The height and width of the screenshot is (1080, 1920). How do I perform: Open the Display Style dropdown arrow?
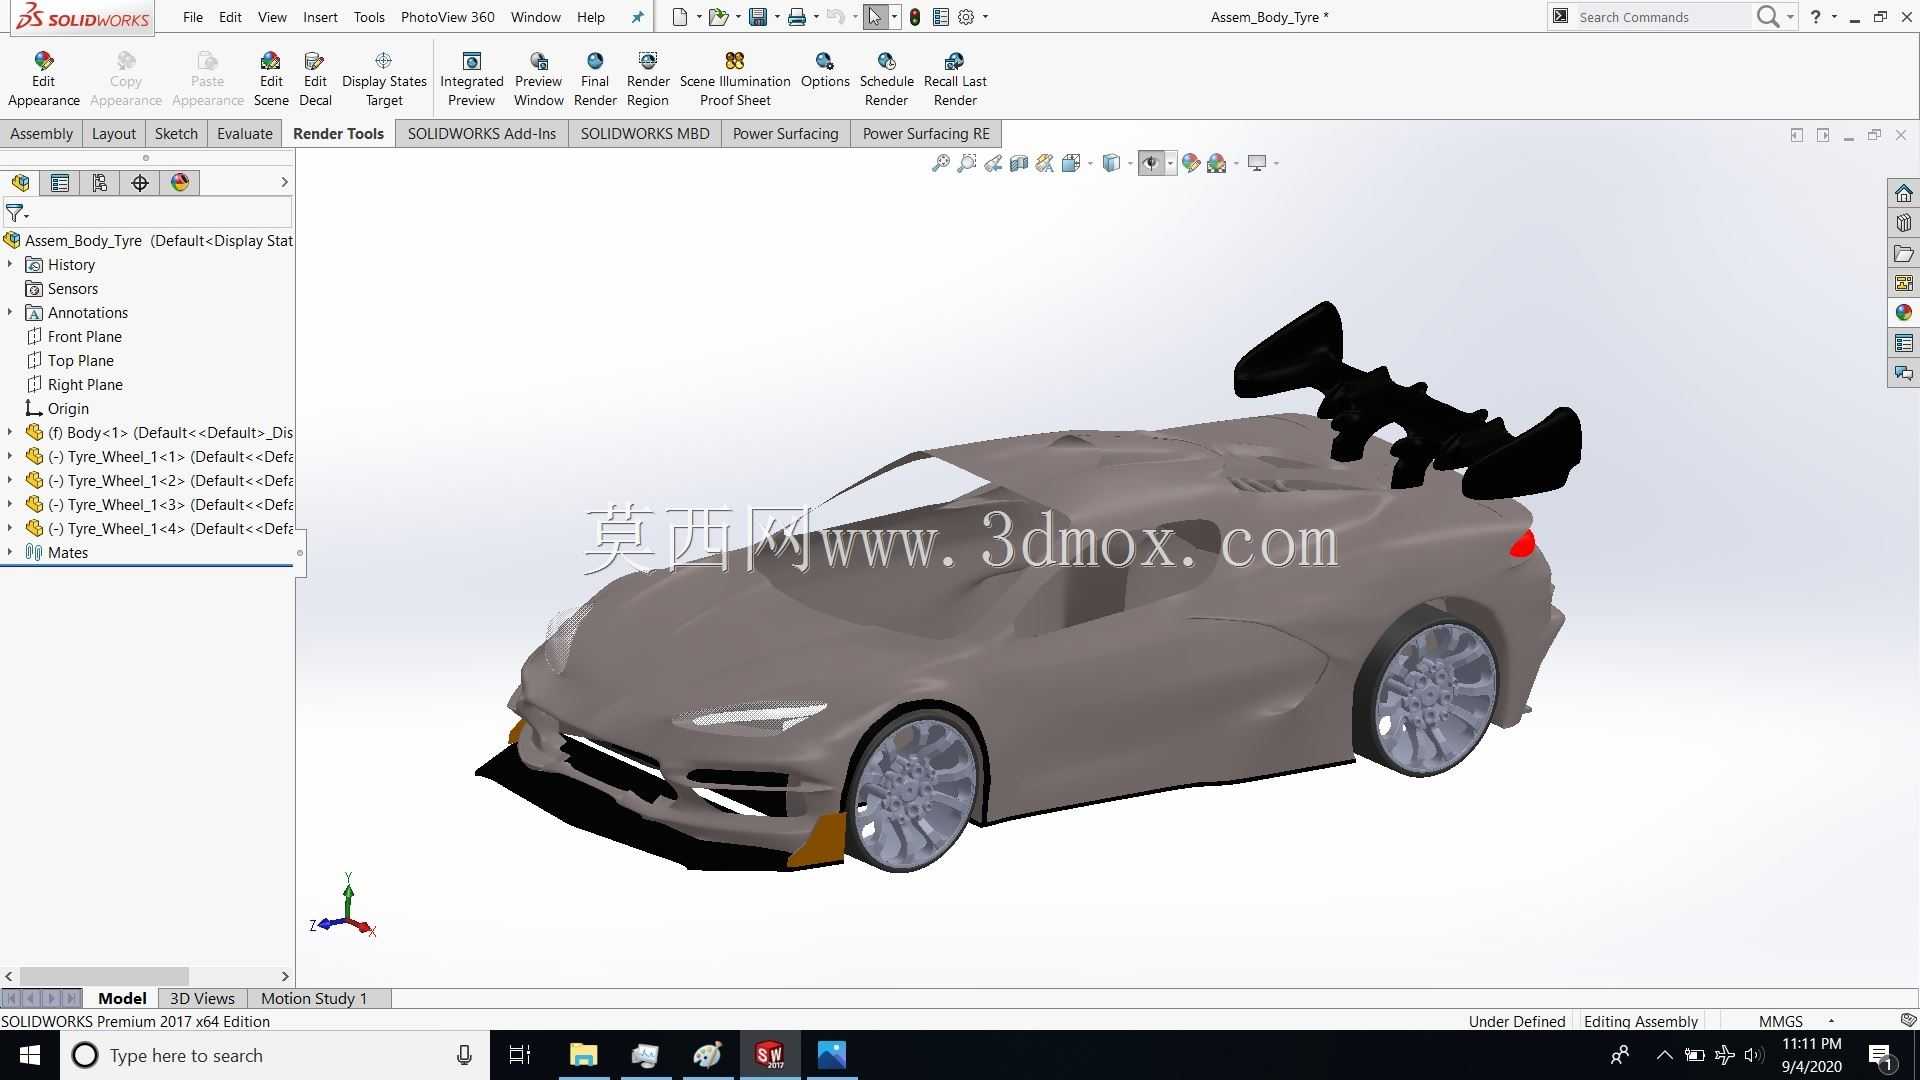(1130, 163)
